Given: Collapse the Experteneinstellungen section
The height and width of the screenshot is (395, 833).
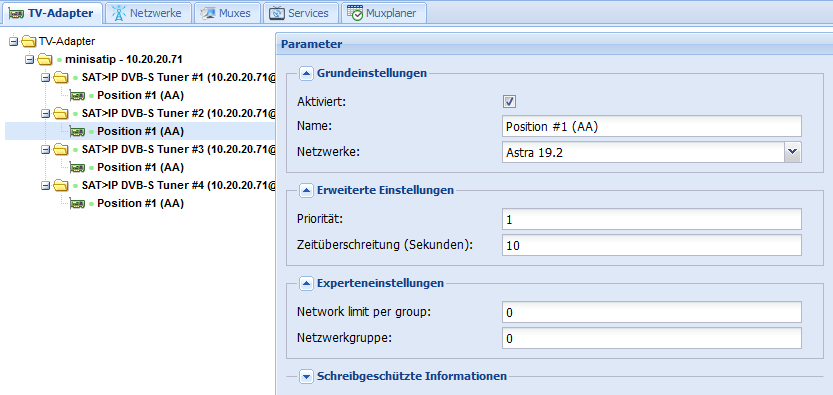Looking at the screenshot, I should click(306, 284).
